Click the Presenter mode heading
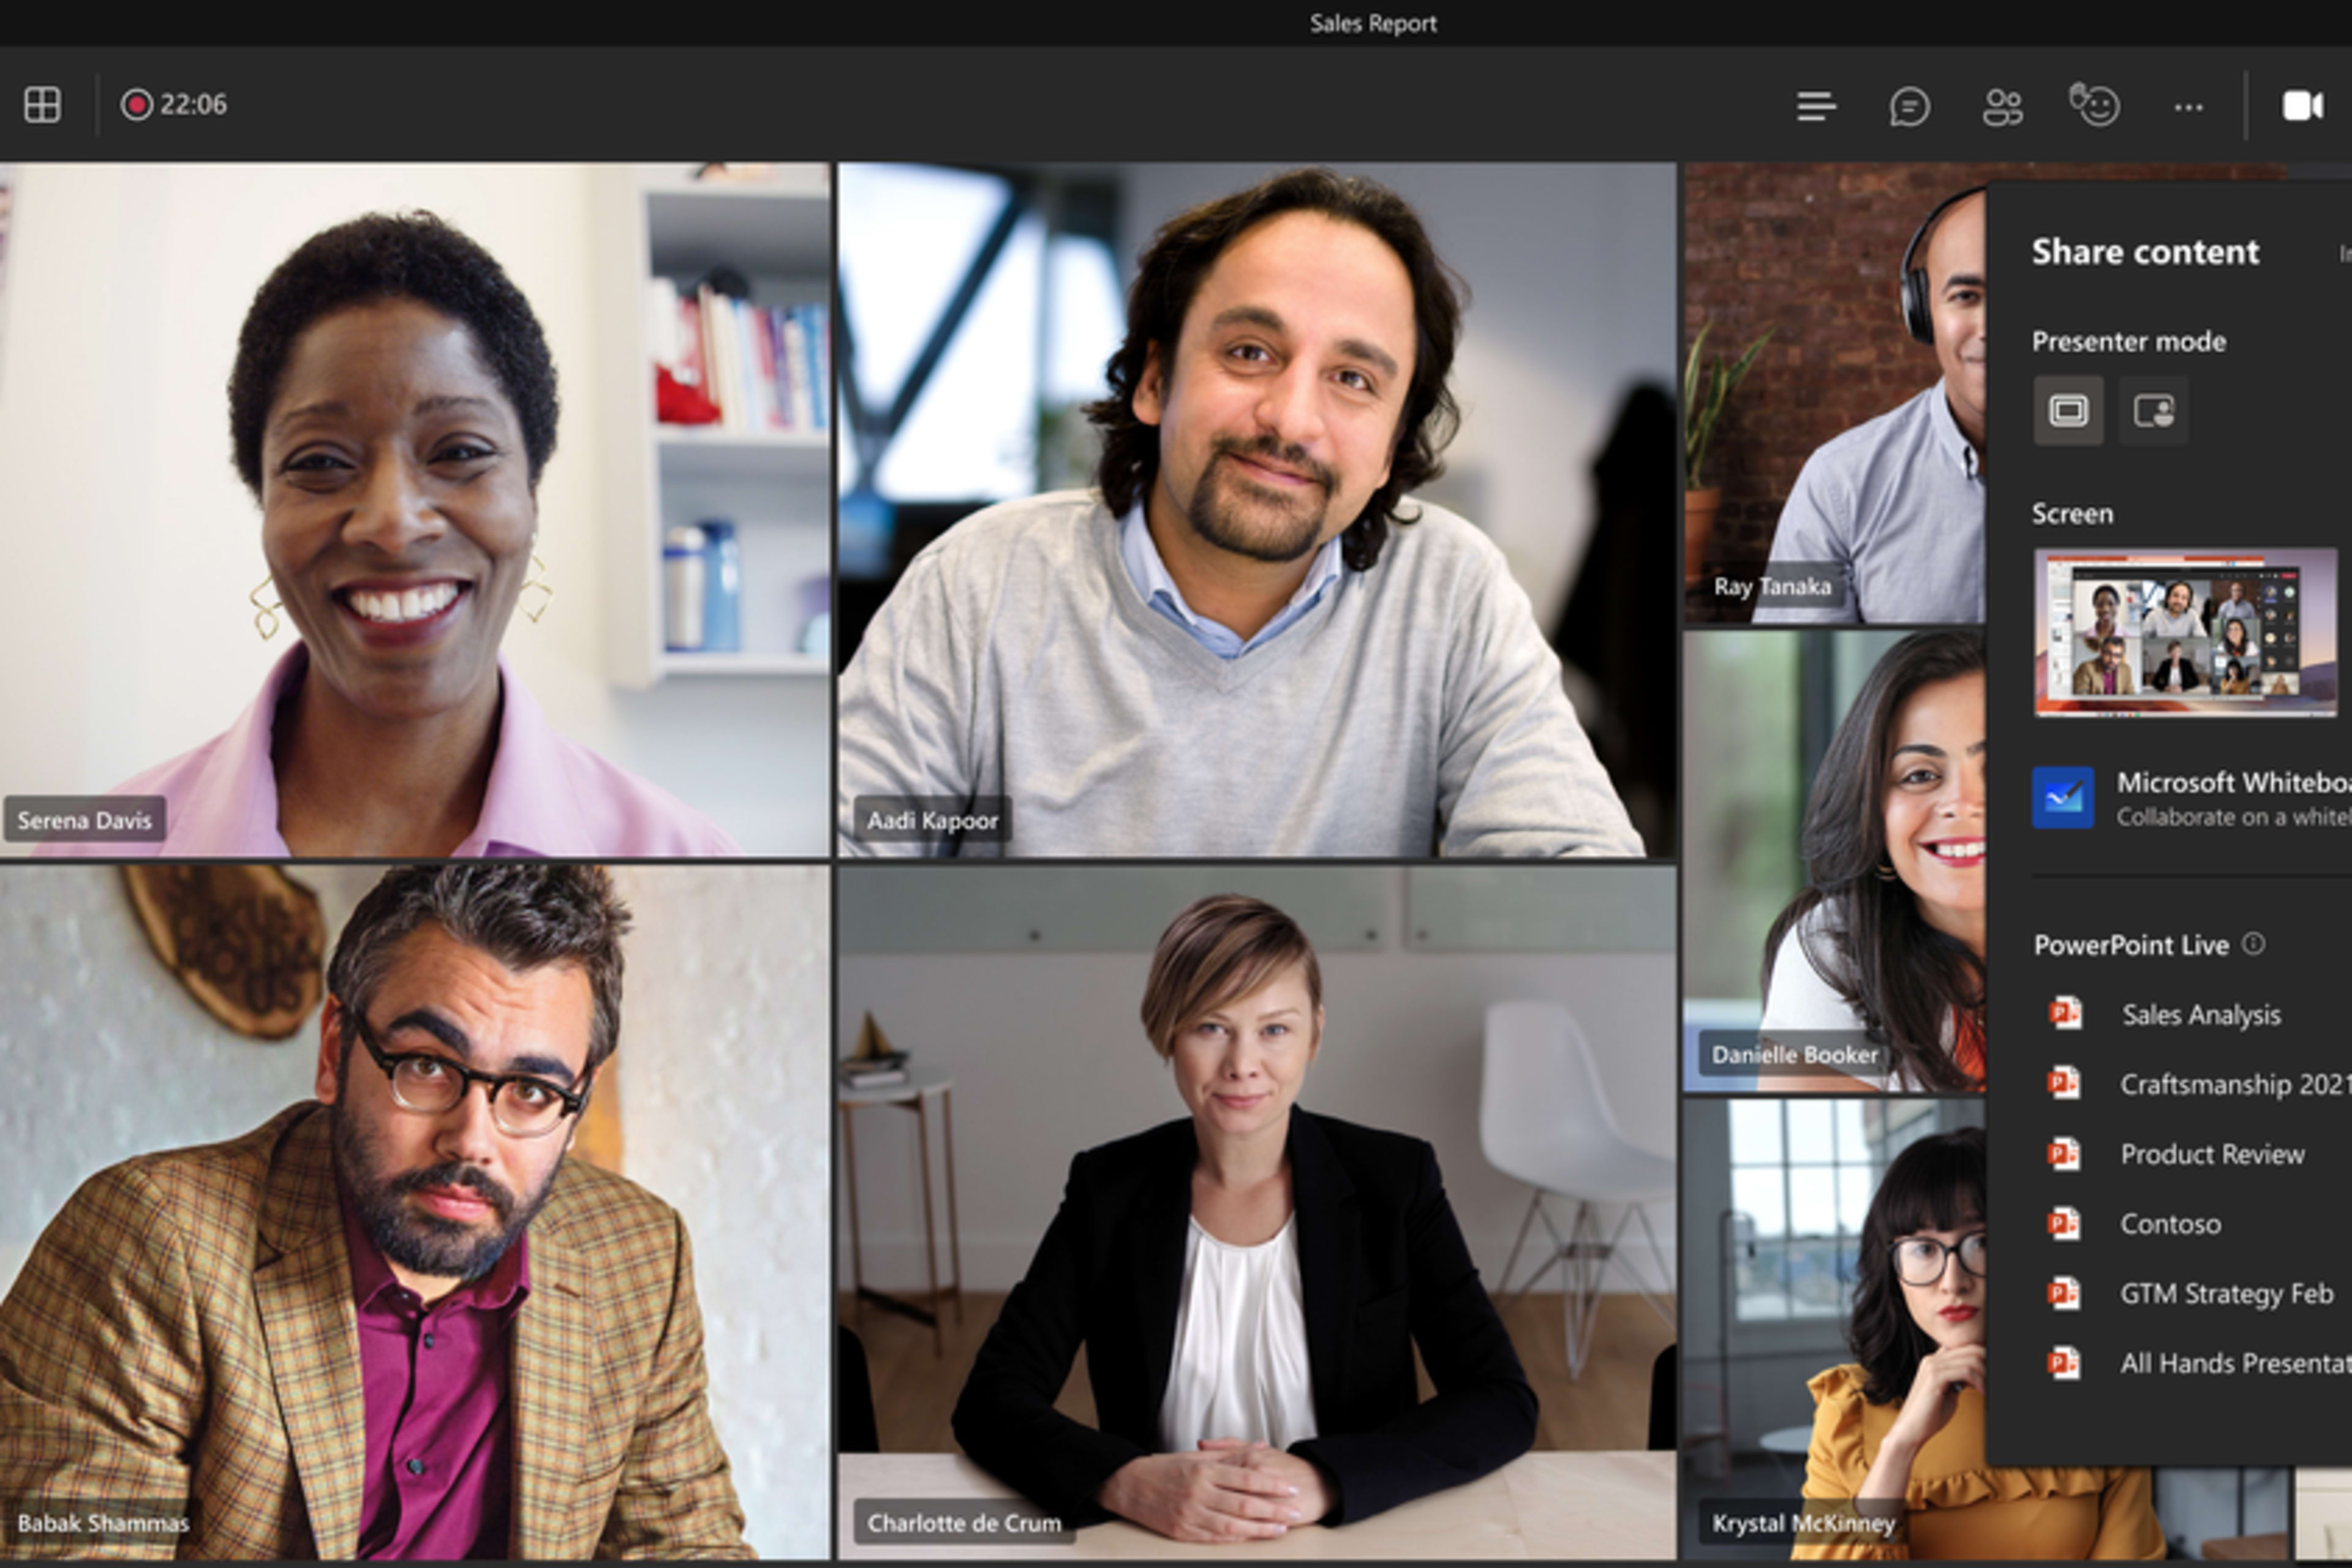 click(x=2129, y=342)
